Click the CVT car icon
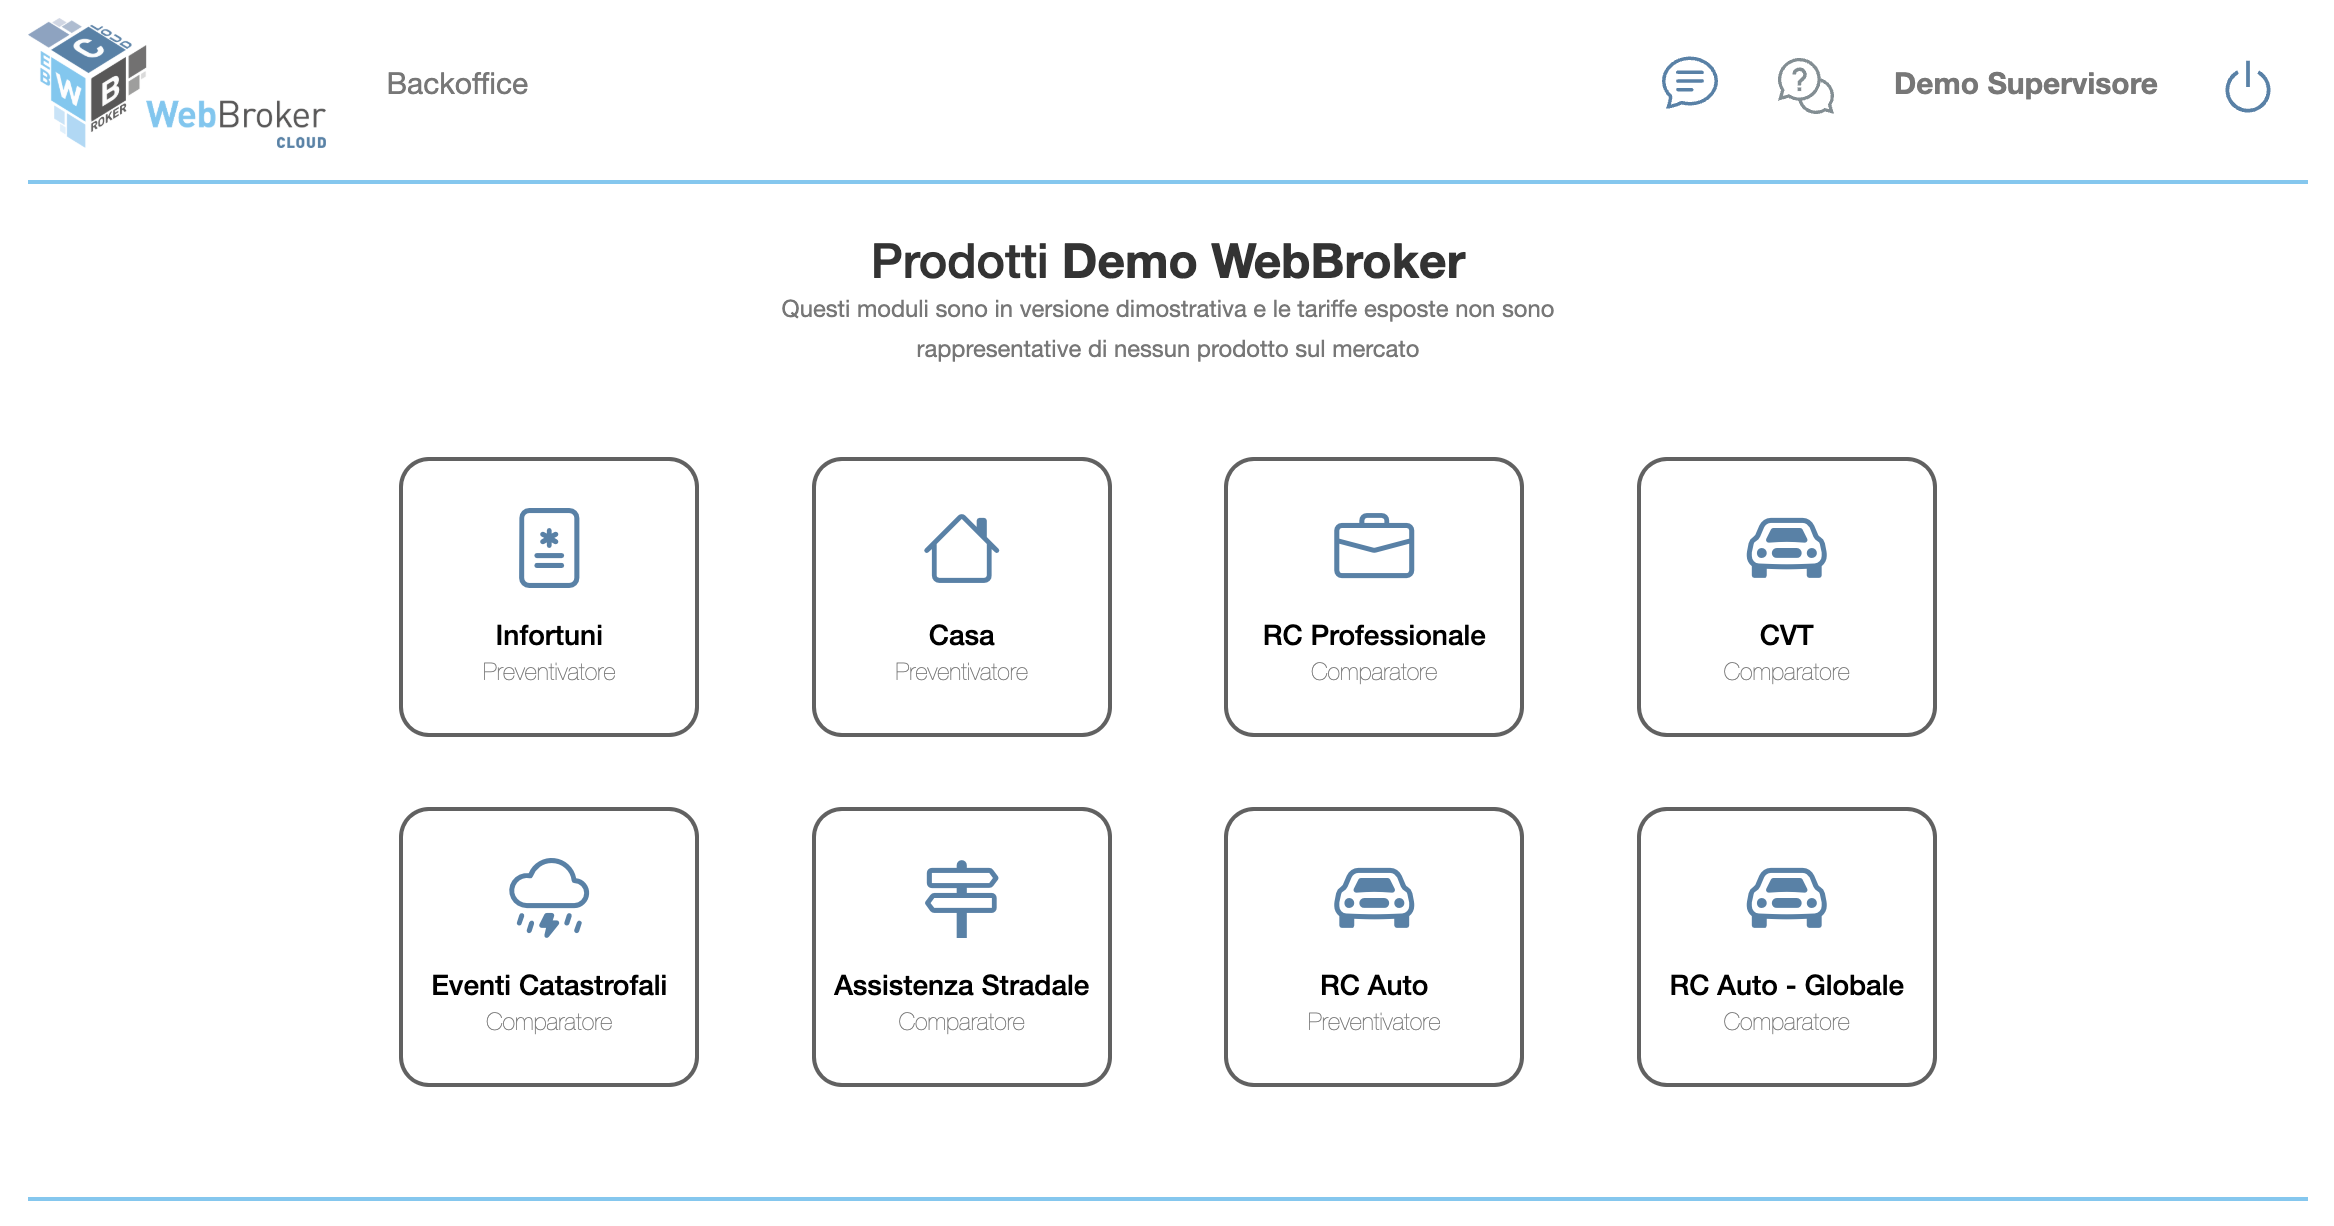Image resolution: width=2334 pixels, height=1226 pixels. point(1786,548)
